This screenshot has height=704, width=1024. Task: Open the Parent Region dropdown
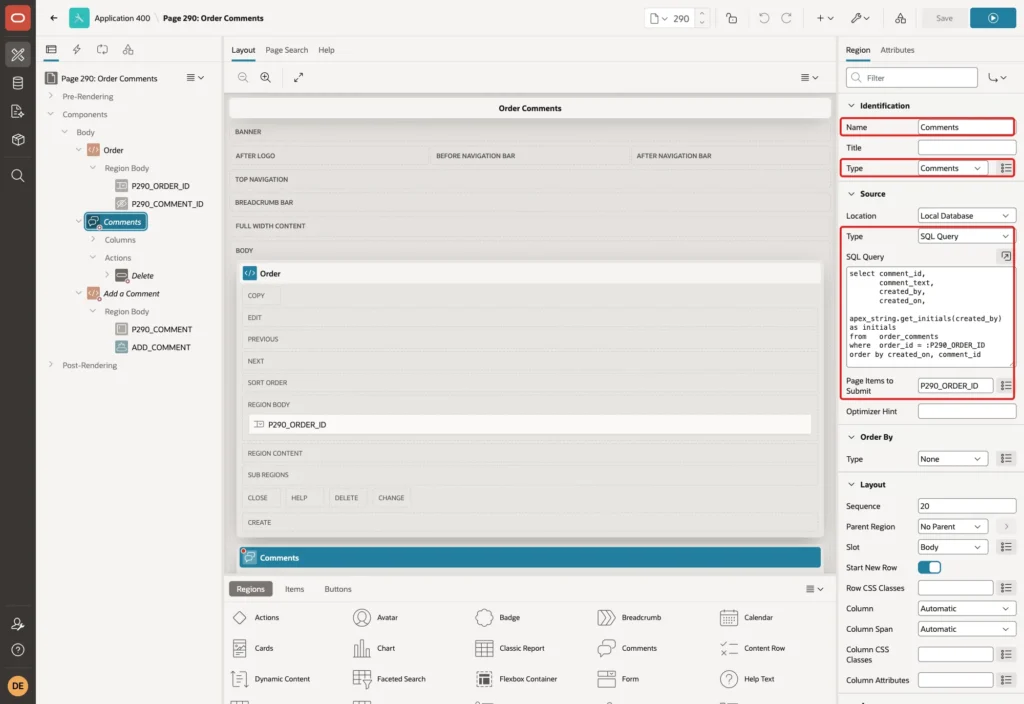click(x=952, y=526)
